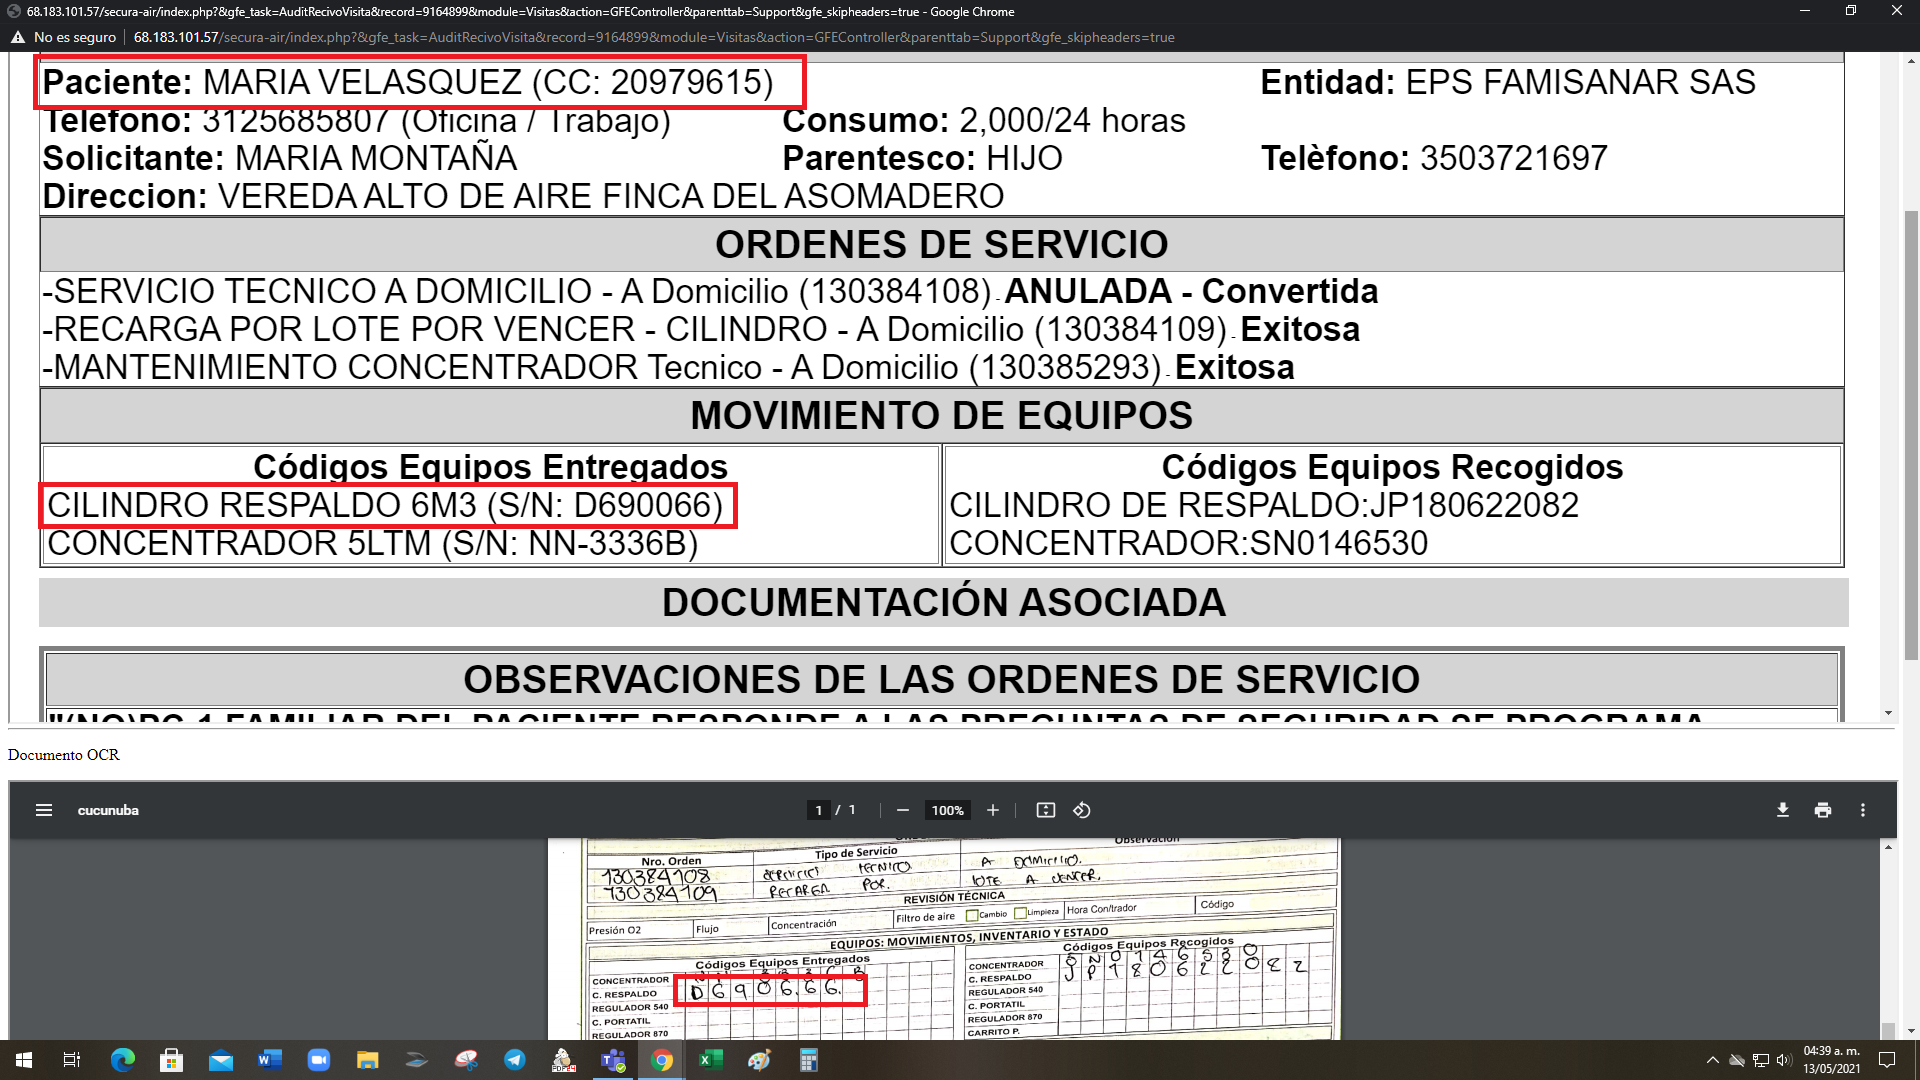Image resolution: width=1920 pixels, height=1080 pixels.
Task: Open network settings tray icon
Action: click(1761, 1060)
